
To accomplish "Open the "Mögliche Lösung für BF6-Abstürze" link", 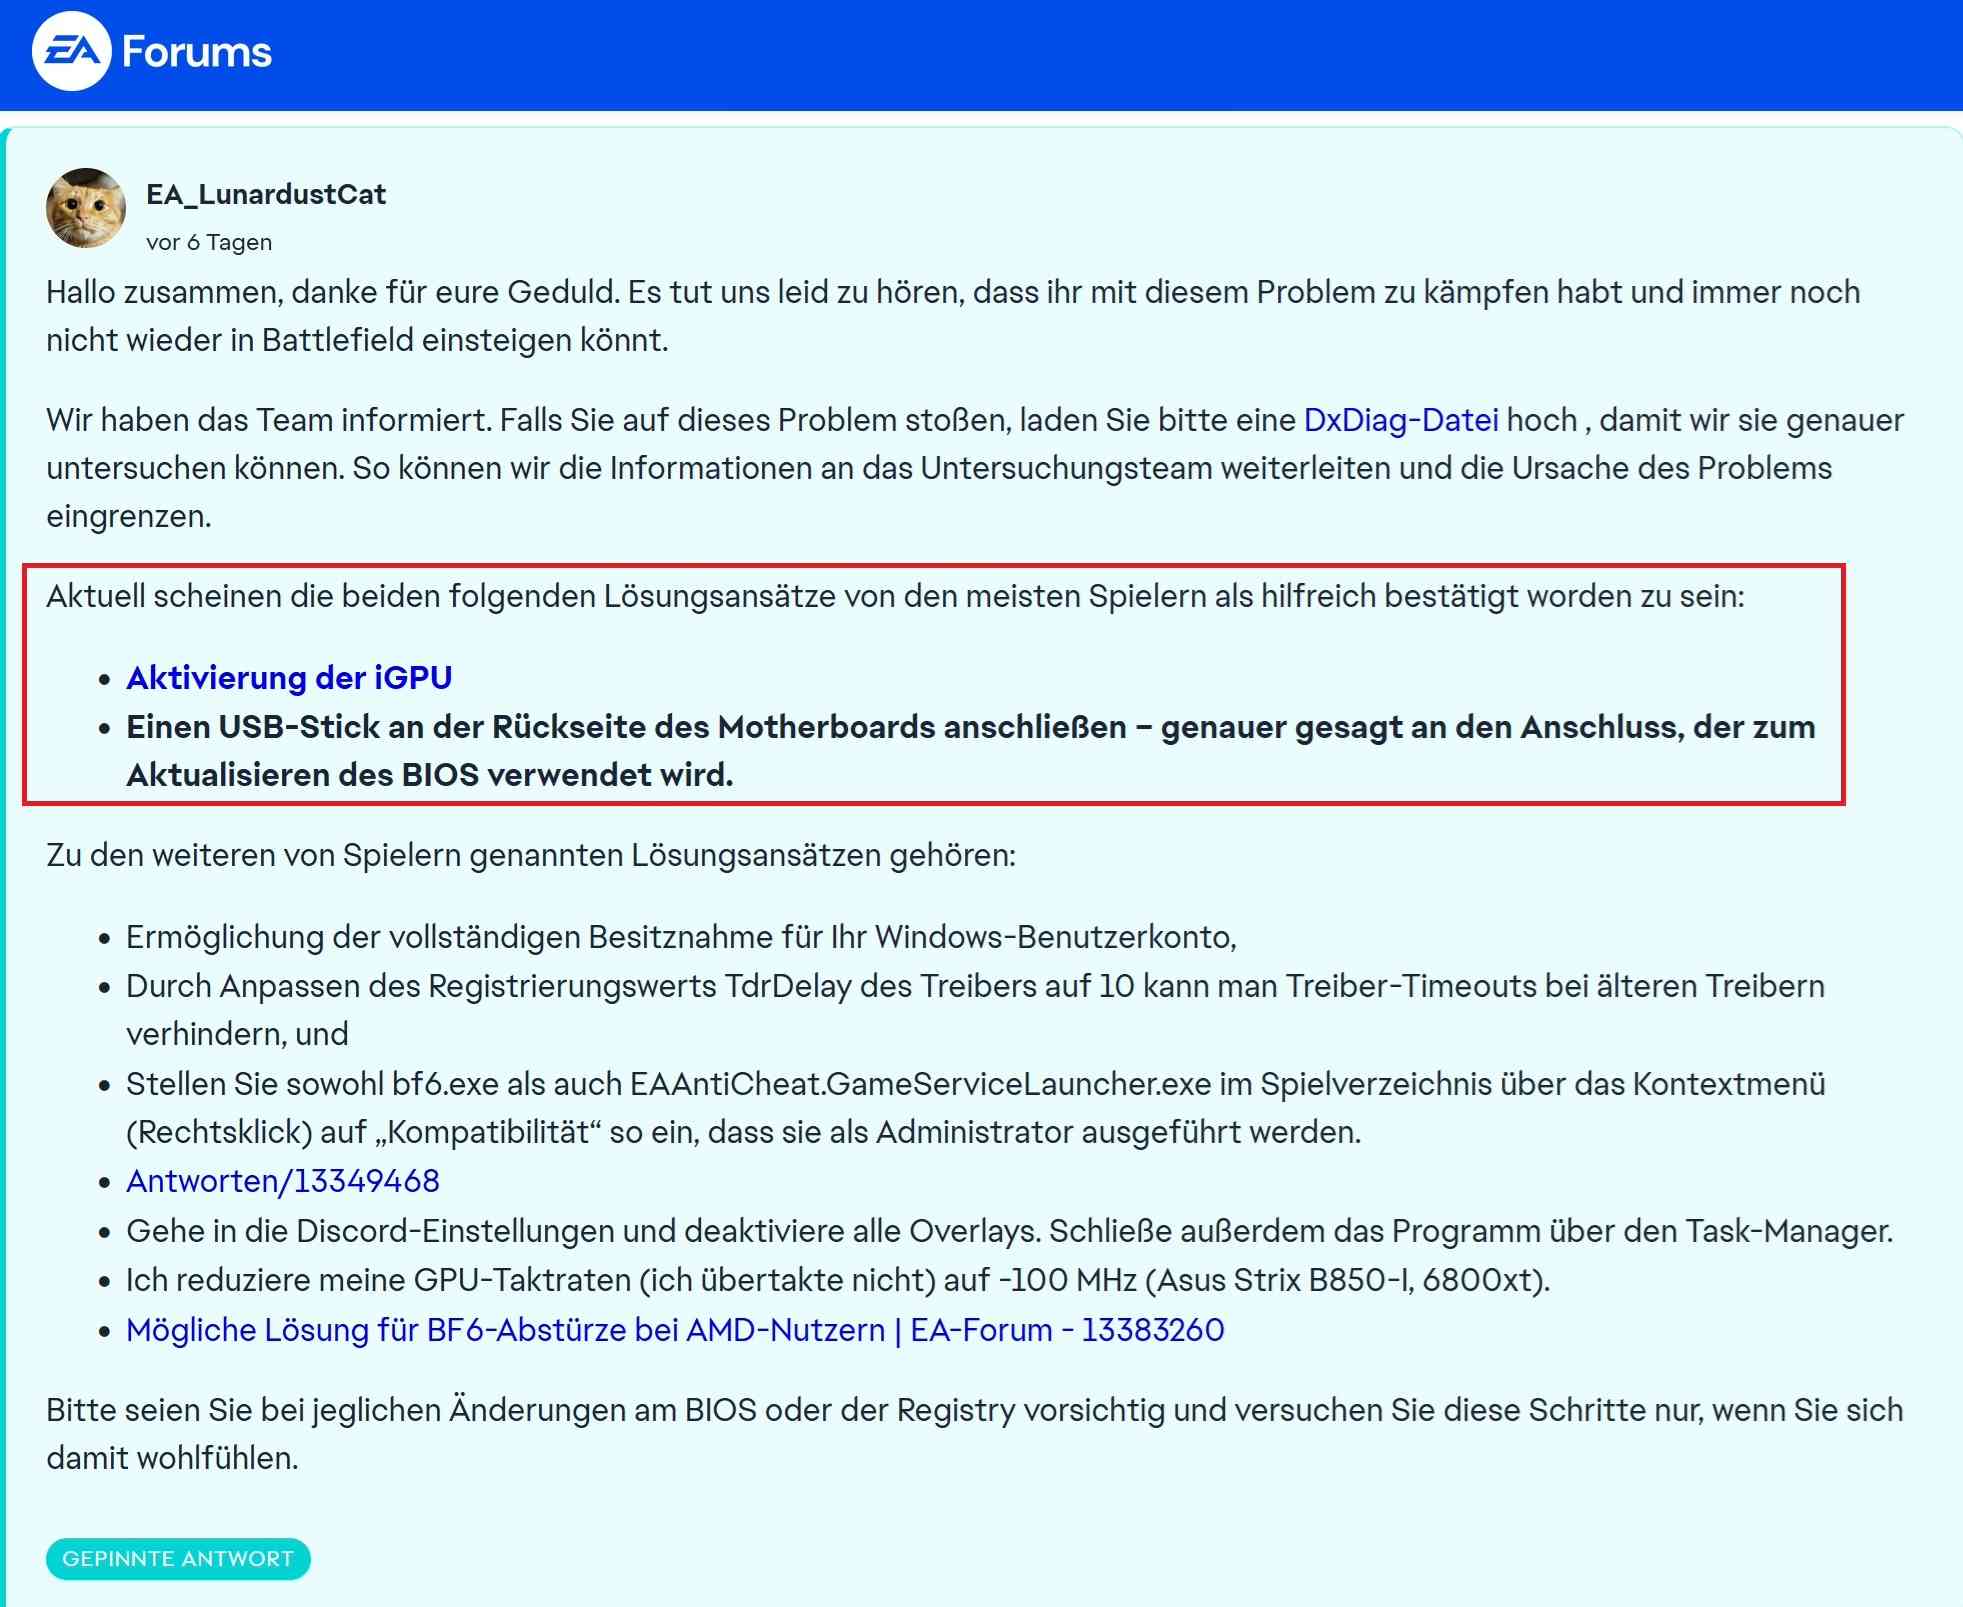I will (x=675, y=1330).
